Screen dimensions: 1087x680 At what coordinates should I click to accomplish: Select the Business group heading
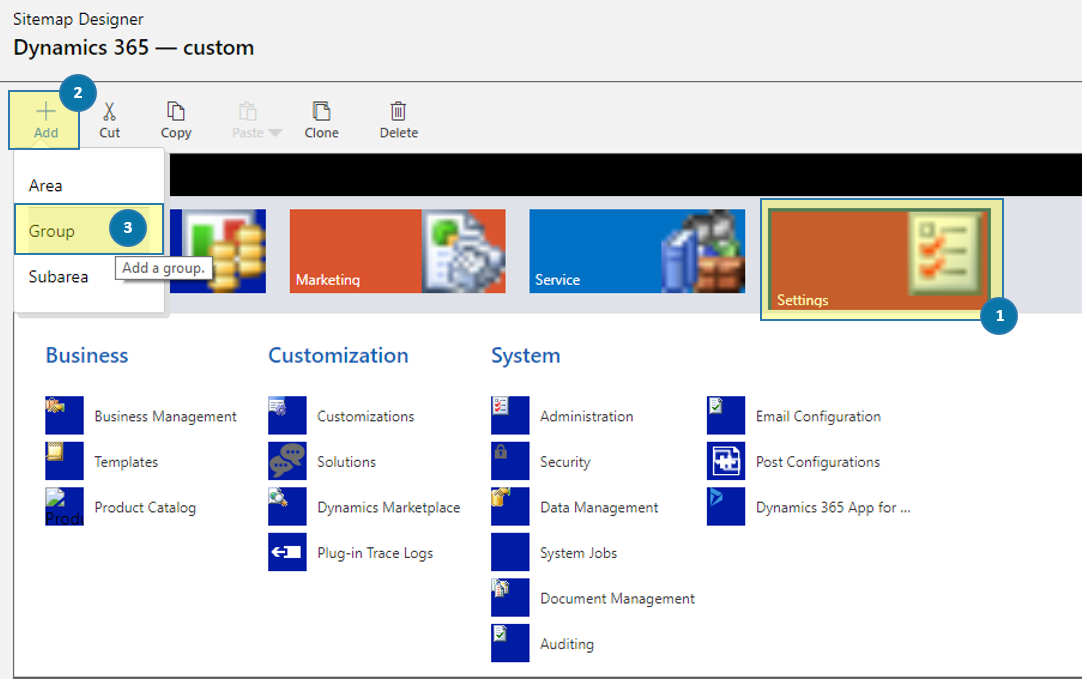(x=87, y=356)
